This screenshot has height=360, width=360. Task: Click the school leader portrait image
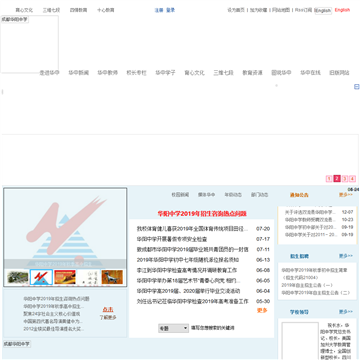tap(300, 341)
